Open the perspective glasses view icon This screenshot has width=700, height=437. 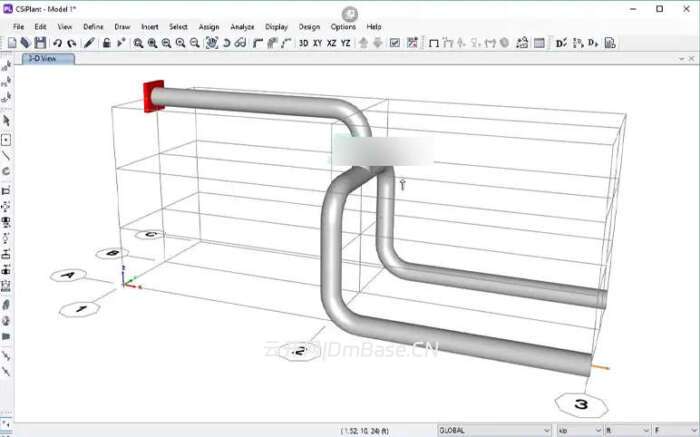tap(241, 43)
